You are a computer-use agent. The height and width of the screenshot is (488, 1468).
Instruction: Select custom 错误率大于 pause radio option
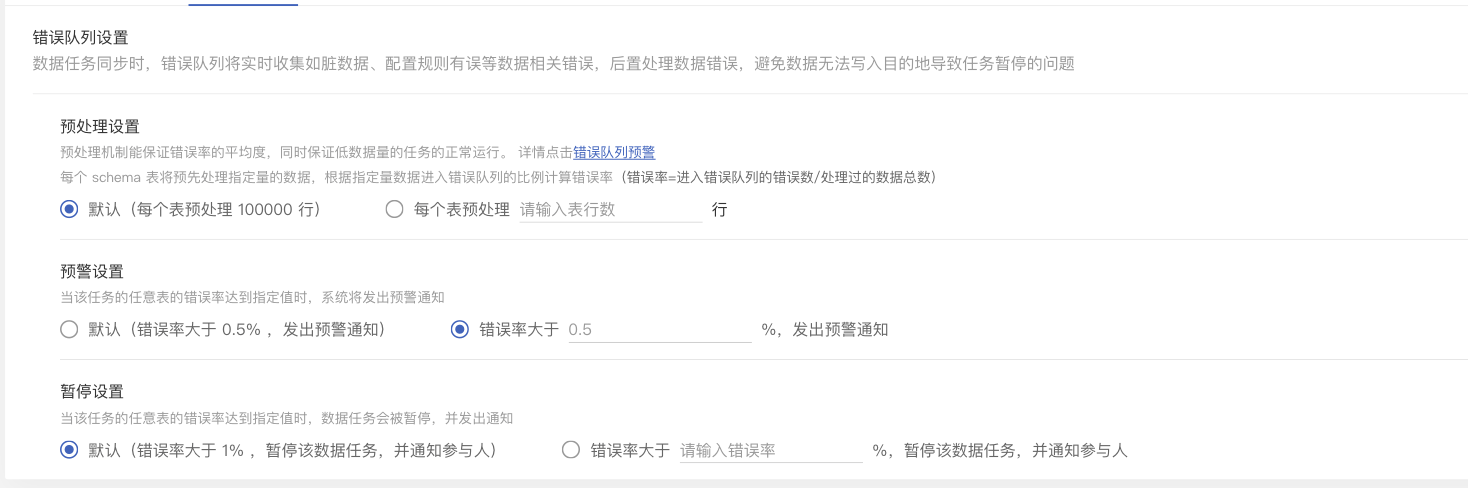tap(571, 450)
